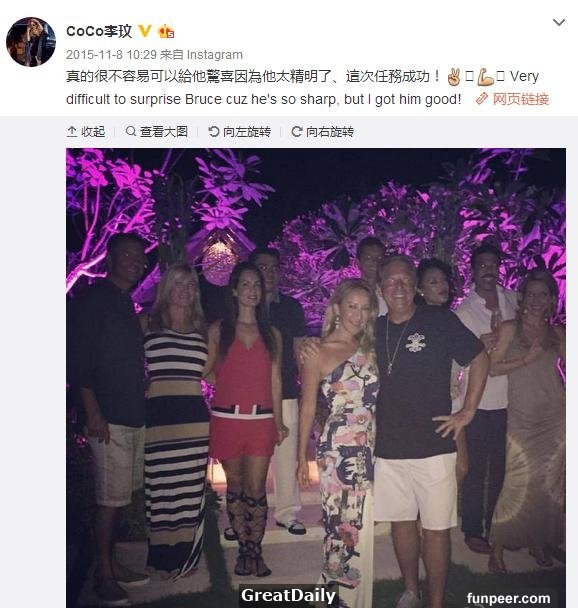Click the yellow verified V badge

(145, 31)
